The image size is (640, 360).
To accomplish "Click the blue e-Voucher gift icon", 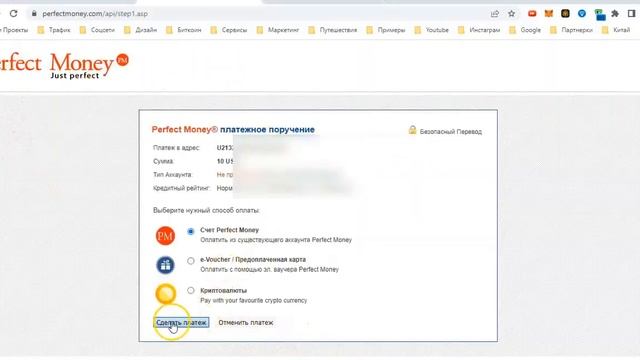I will pos(165,265).
